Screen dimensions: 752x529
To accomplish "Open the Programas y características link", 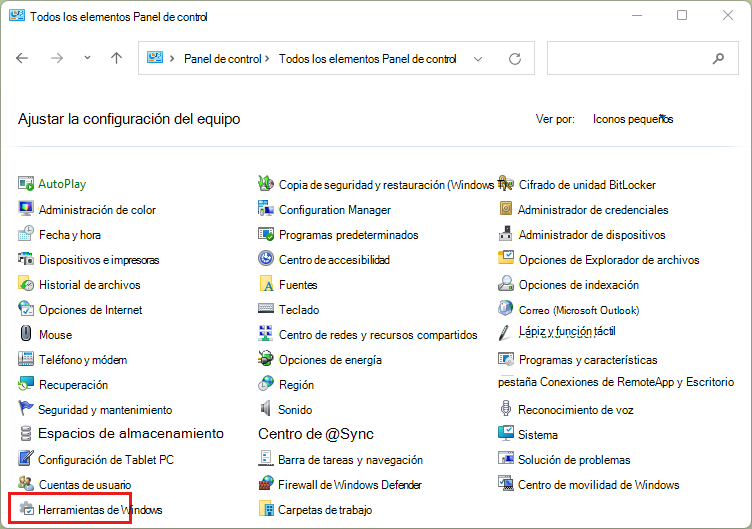I will click(588, 360).
